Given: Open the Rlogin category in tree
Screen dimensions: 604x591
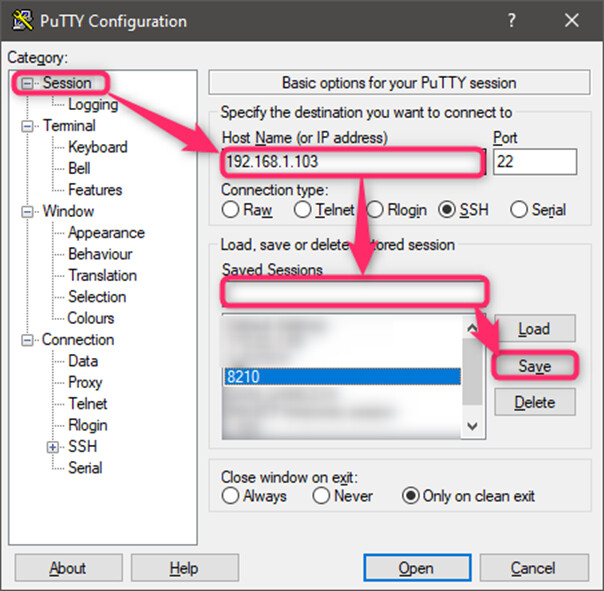Looking at the screenshot, I should click(x=87, y=425).
